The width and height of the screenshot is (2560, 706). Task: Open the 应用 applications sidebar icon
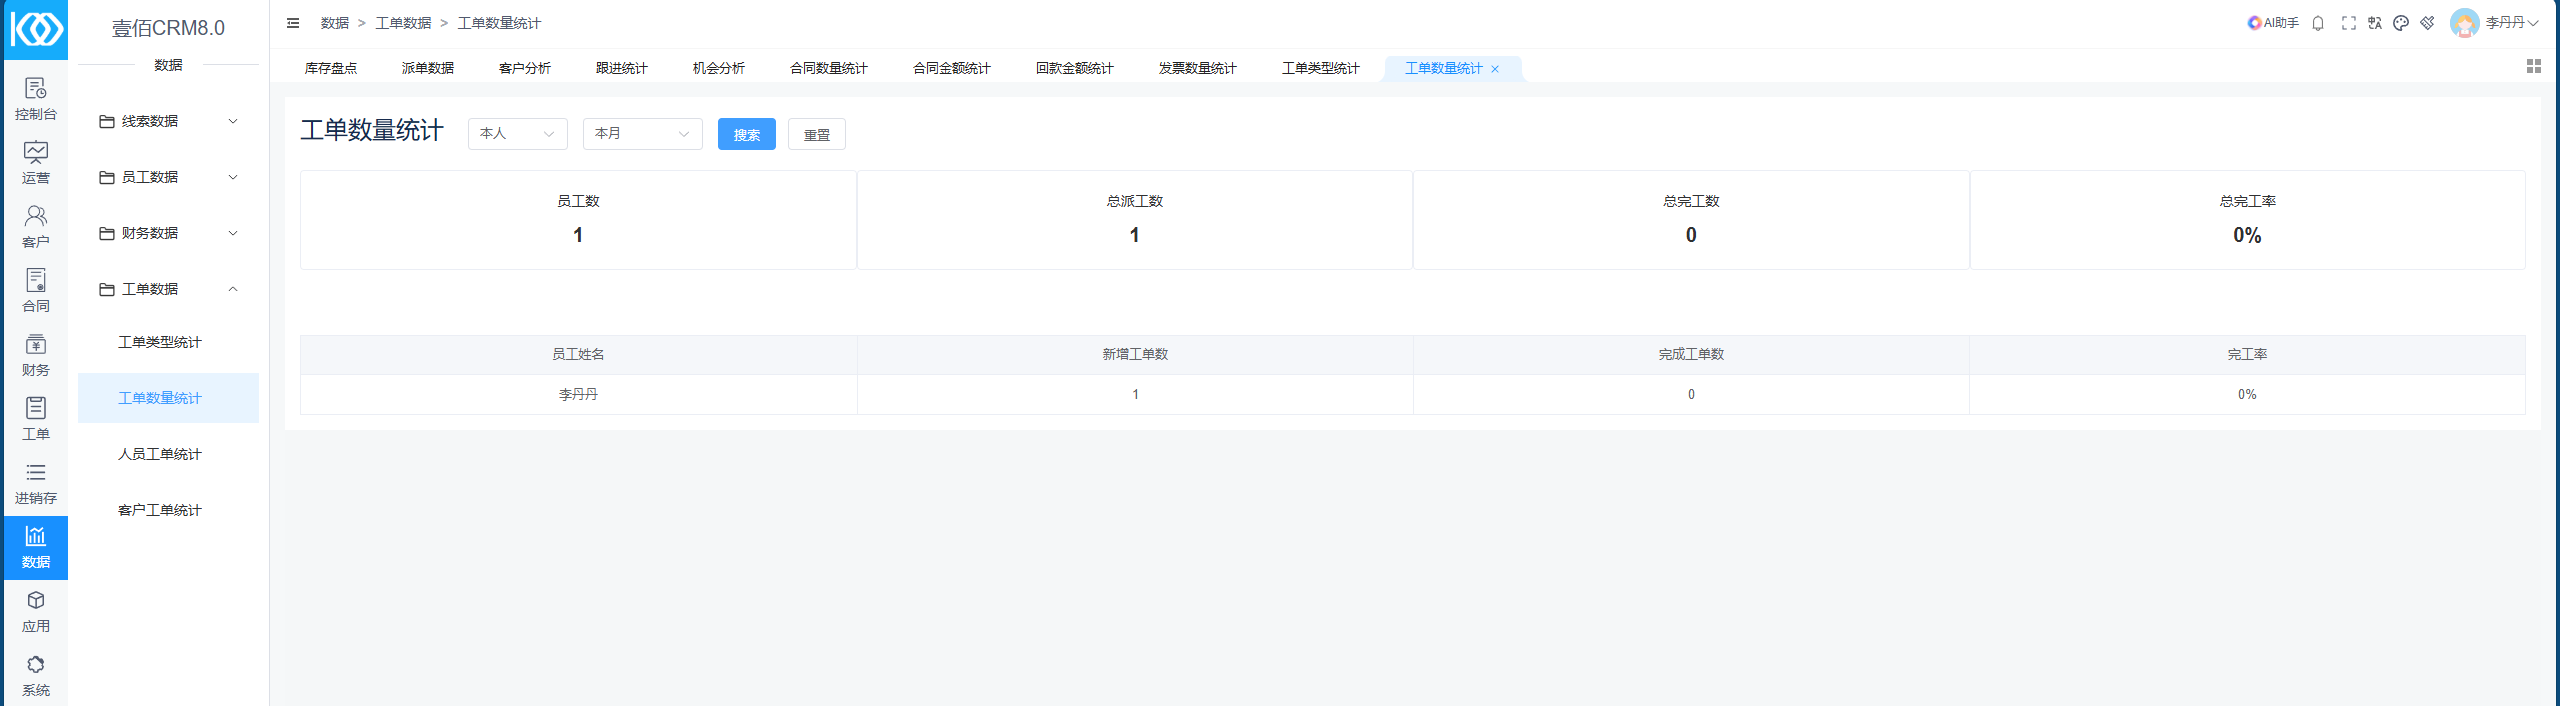[x=36, y=611]
